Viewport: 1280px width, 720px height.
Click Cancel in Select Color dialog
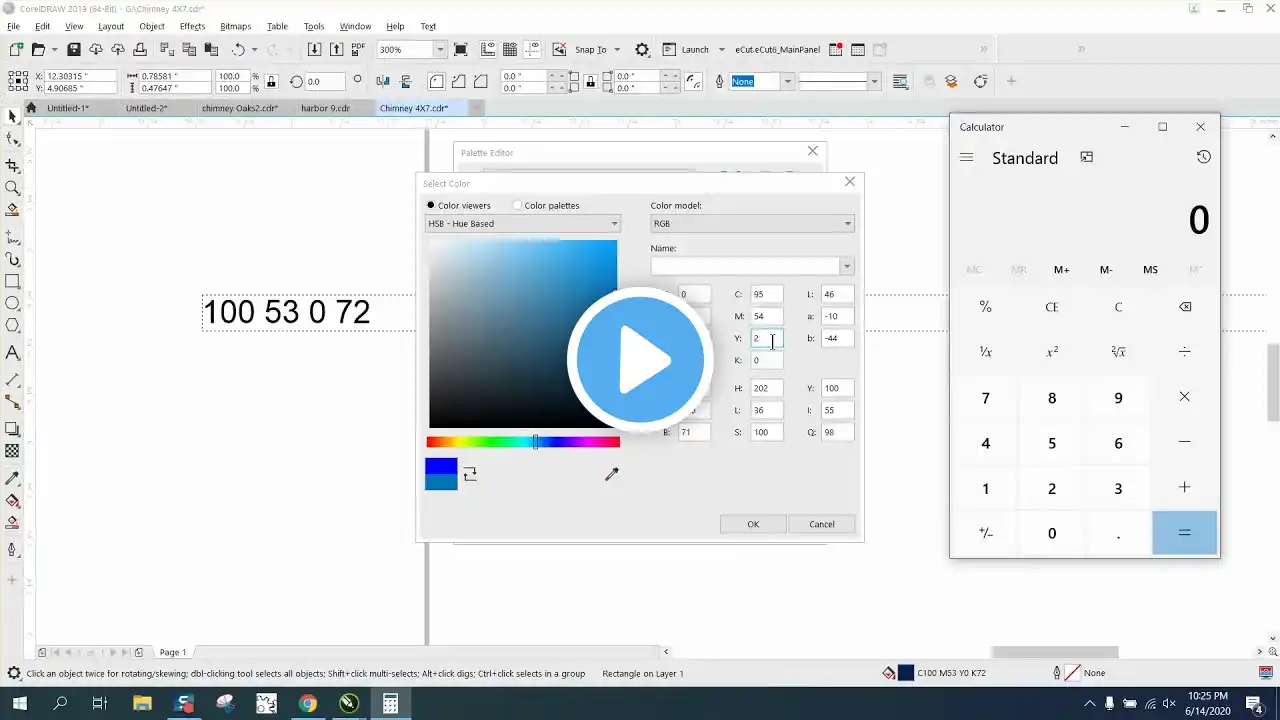click(821, 524)
